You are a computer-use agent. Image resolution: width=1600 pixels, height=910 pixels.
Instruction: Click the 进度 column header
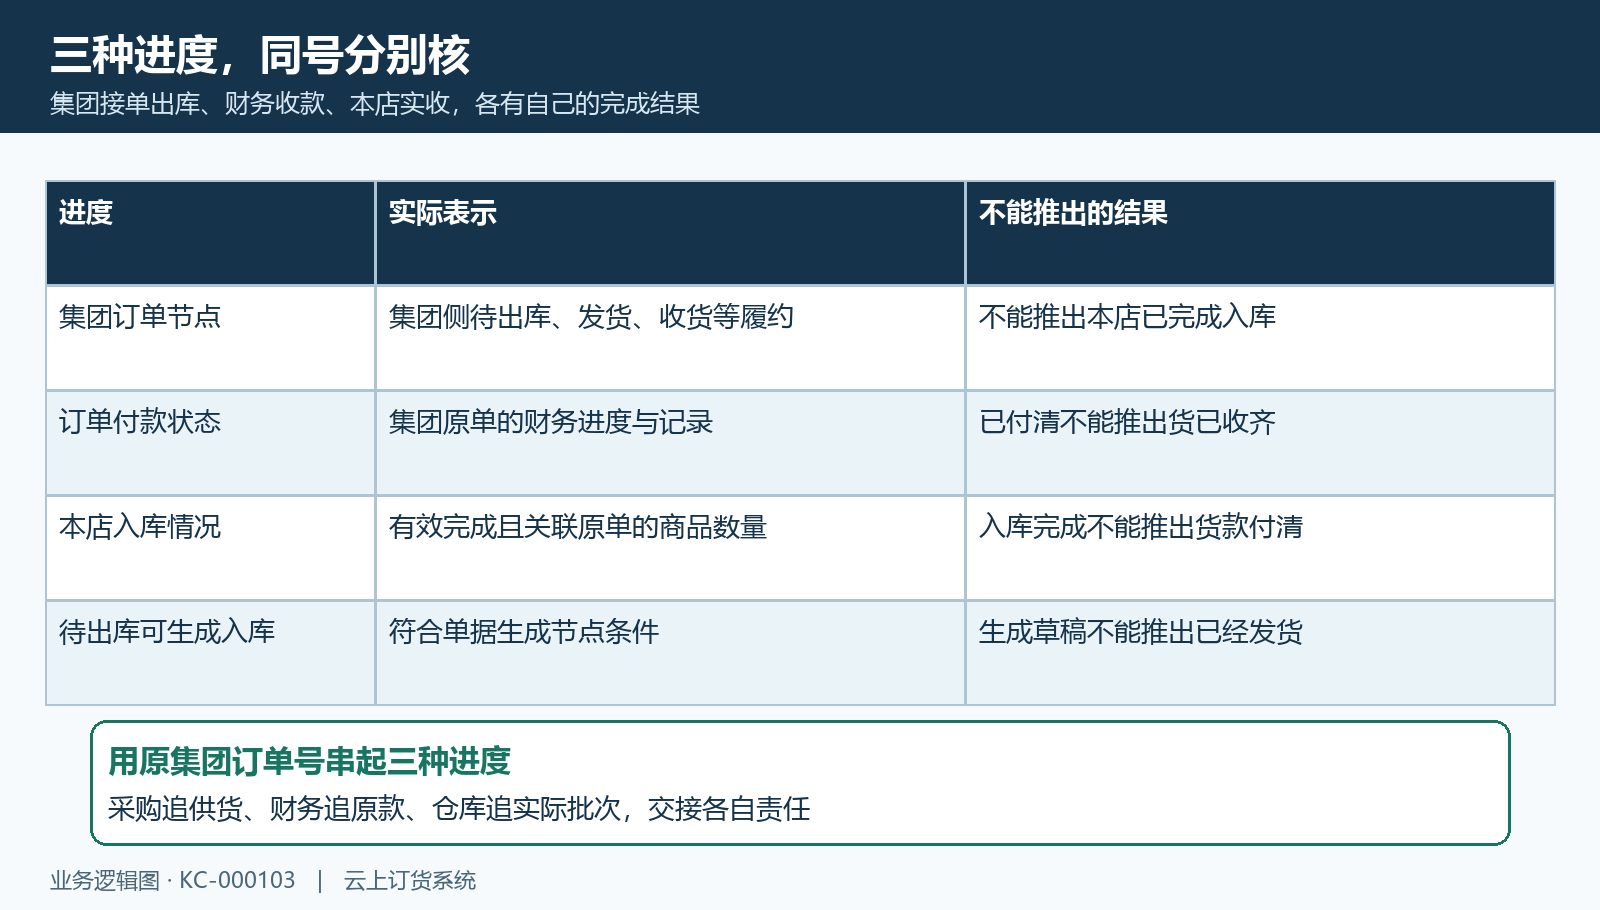pyautogui.click(x=210, y=233)
